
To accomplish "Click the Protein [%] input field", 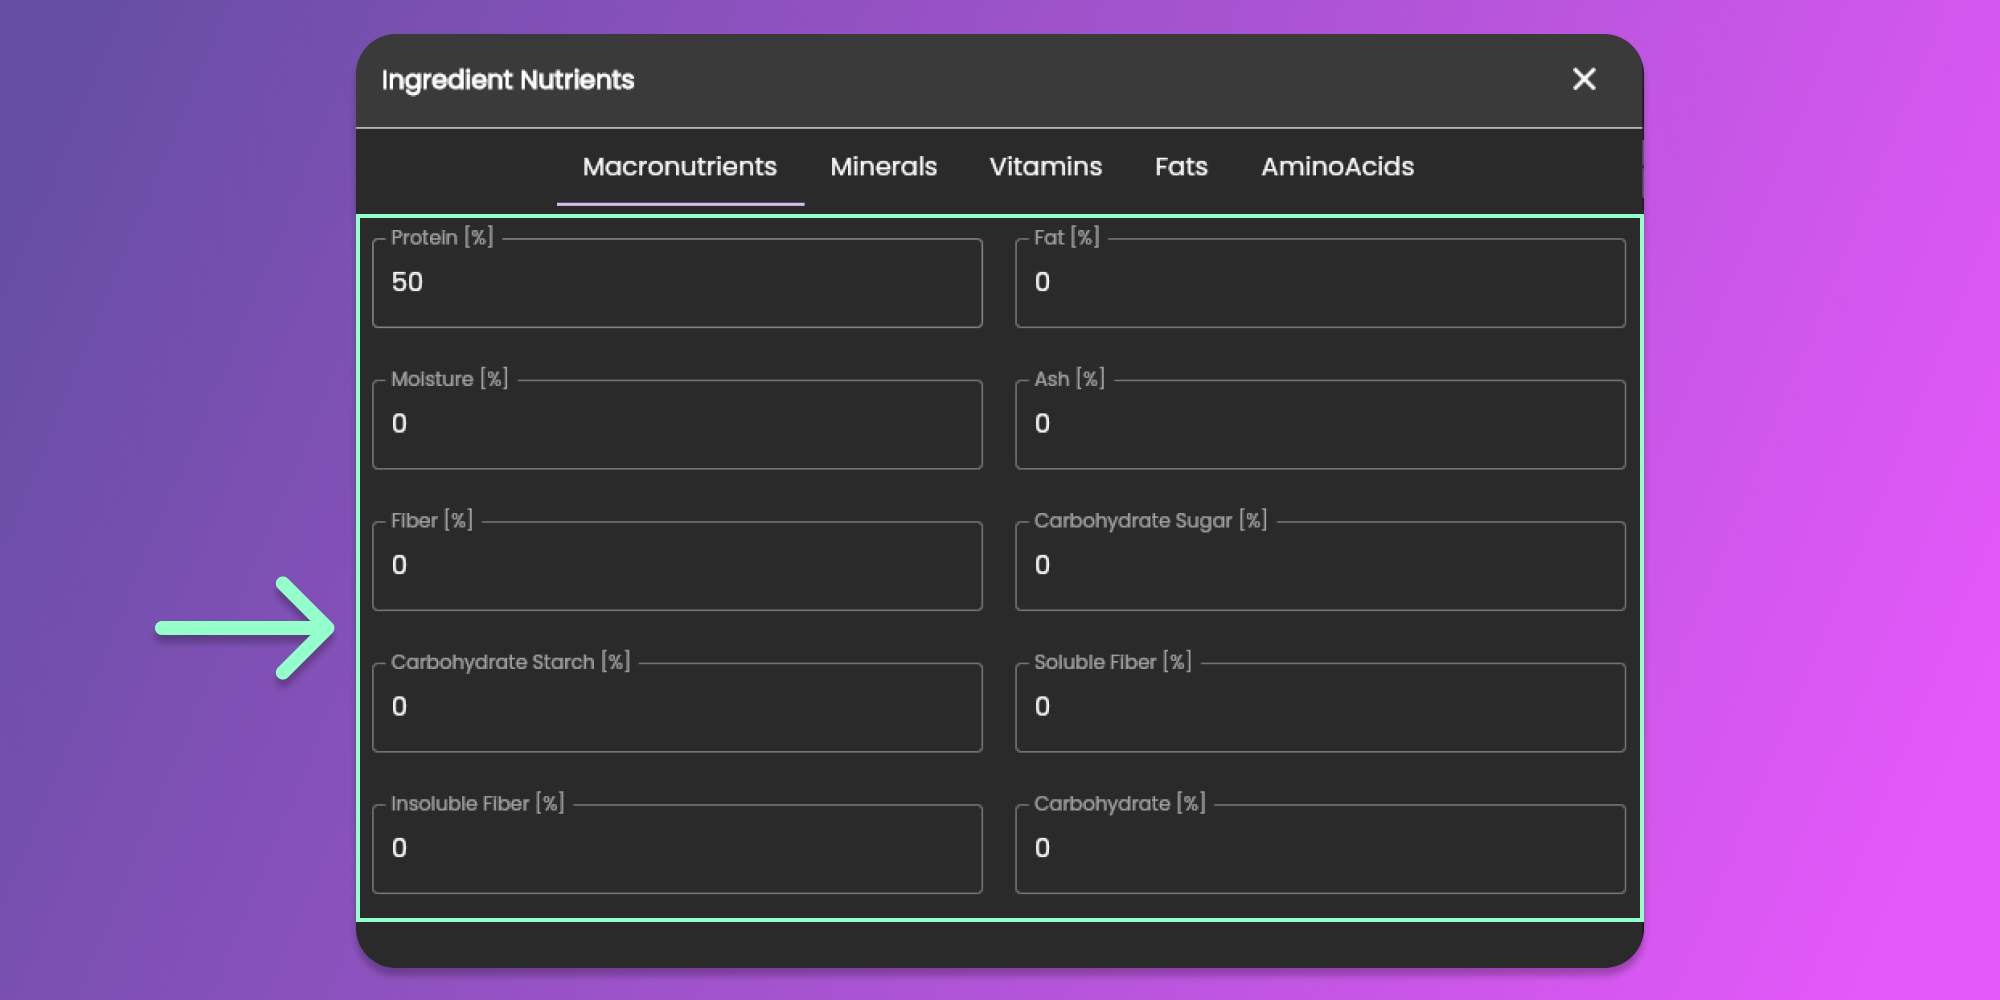I will click(677, 283).
